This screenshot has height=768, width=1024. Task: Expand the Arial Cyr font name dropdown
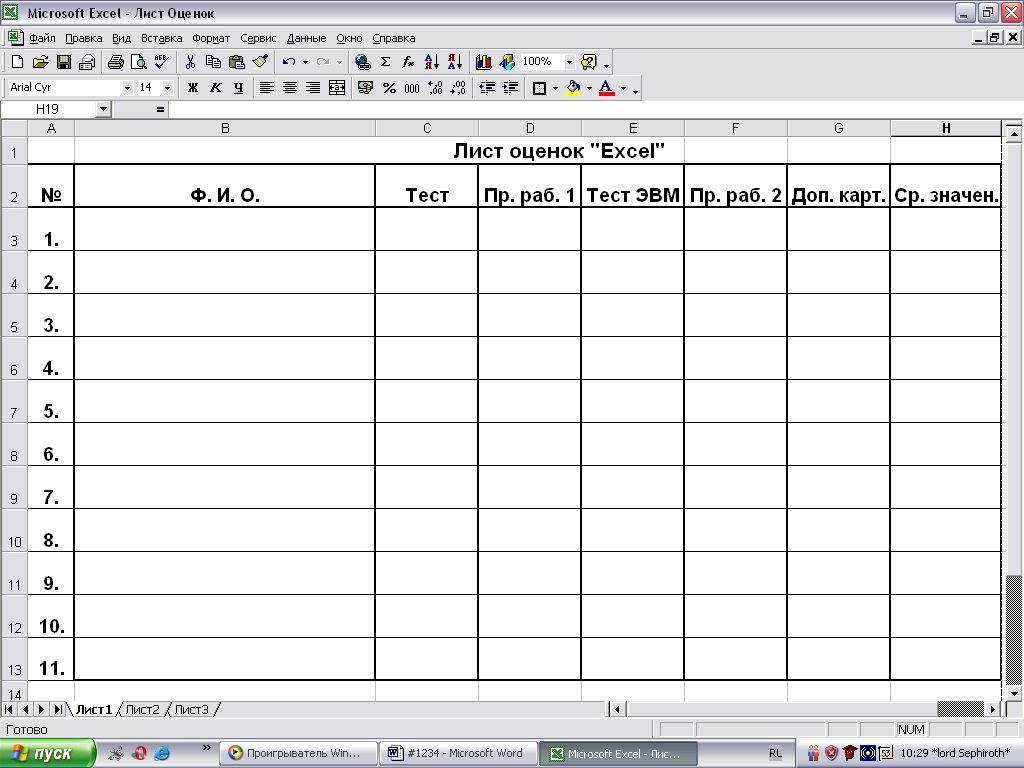(x=127, y=88)
